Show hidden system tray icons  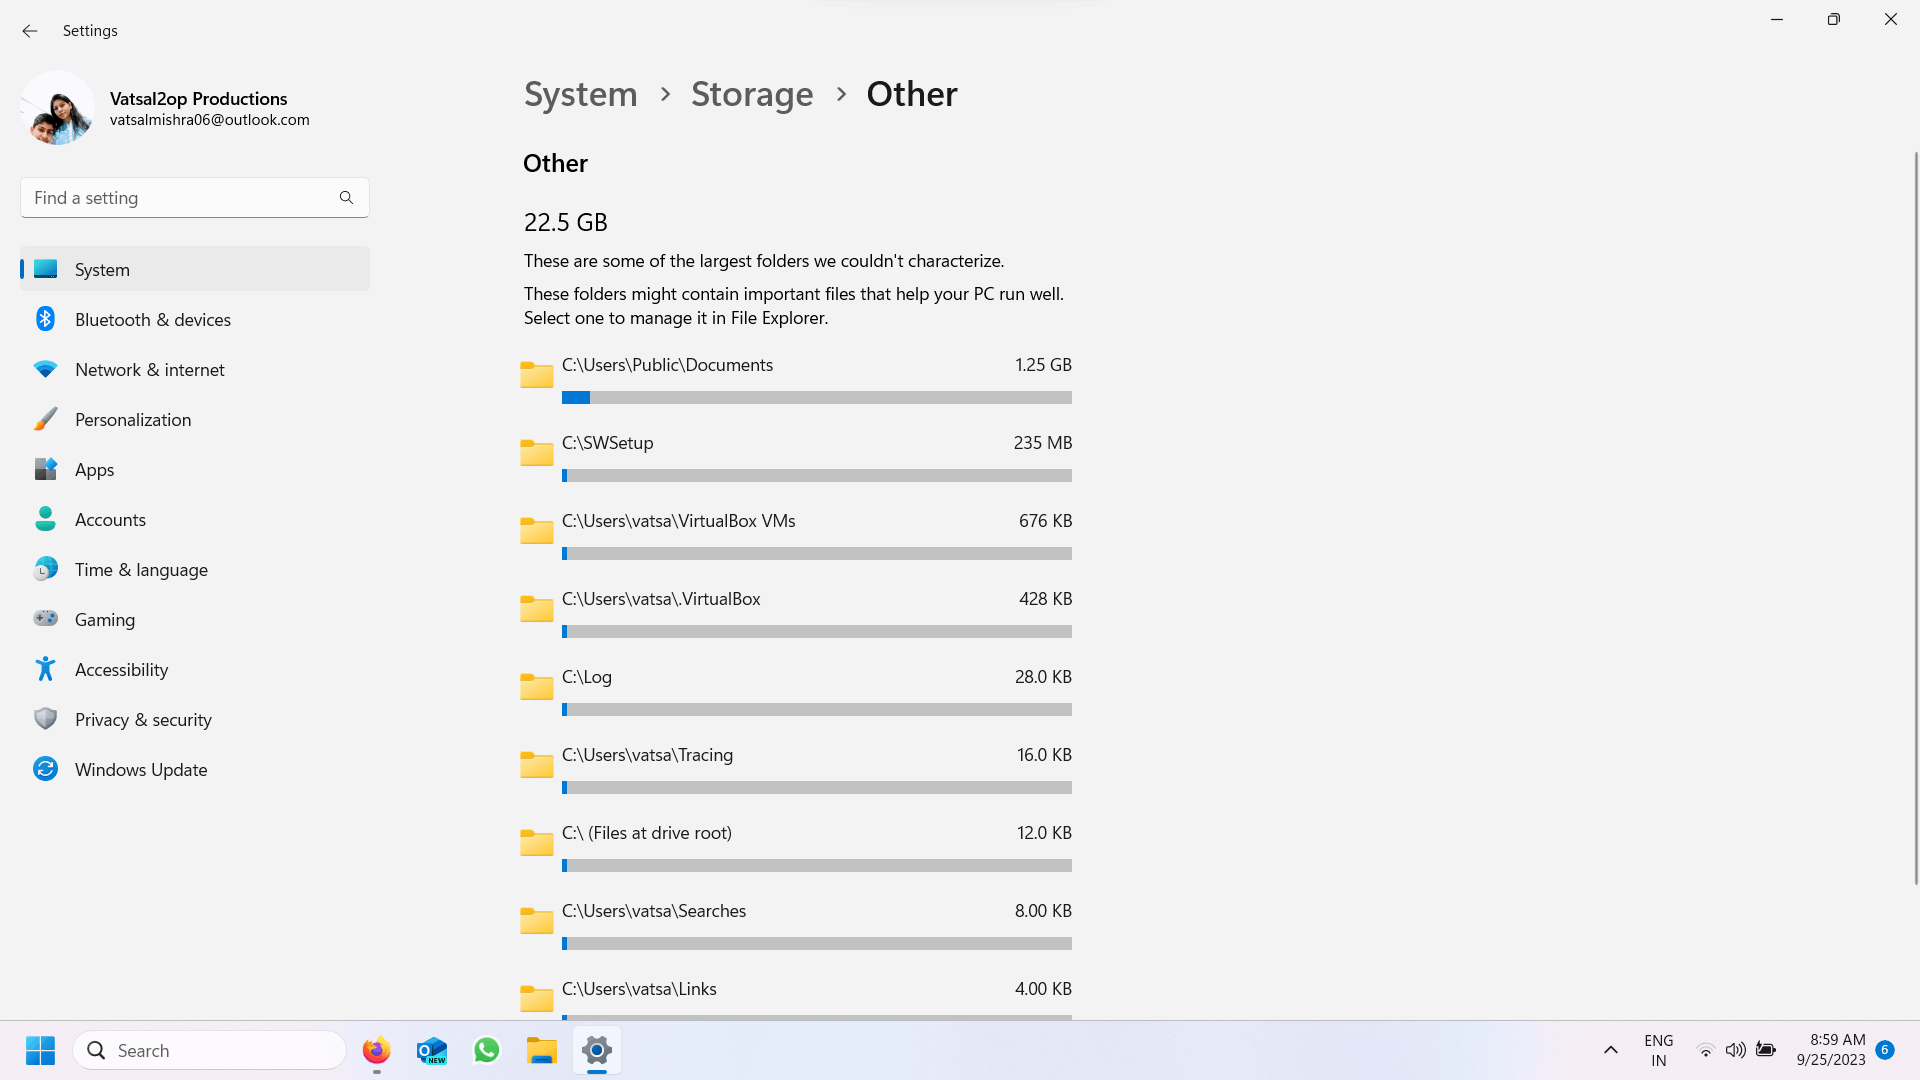1610,1050
